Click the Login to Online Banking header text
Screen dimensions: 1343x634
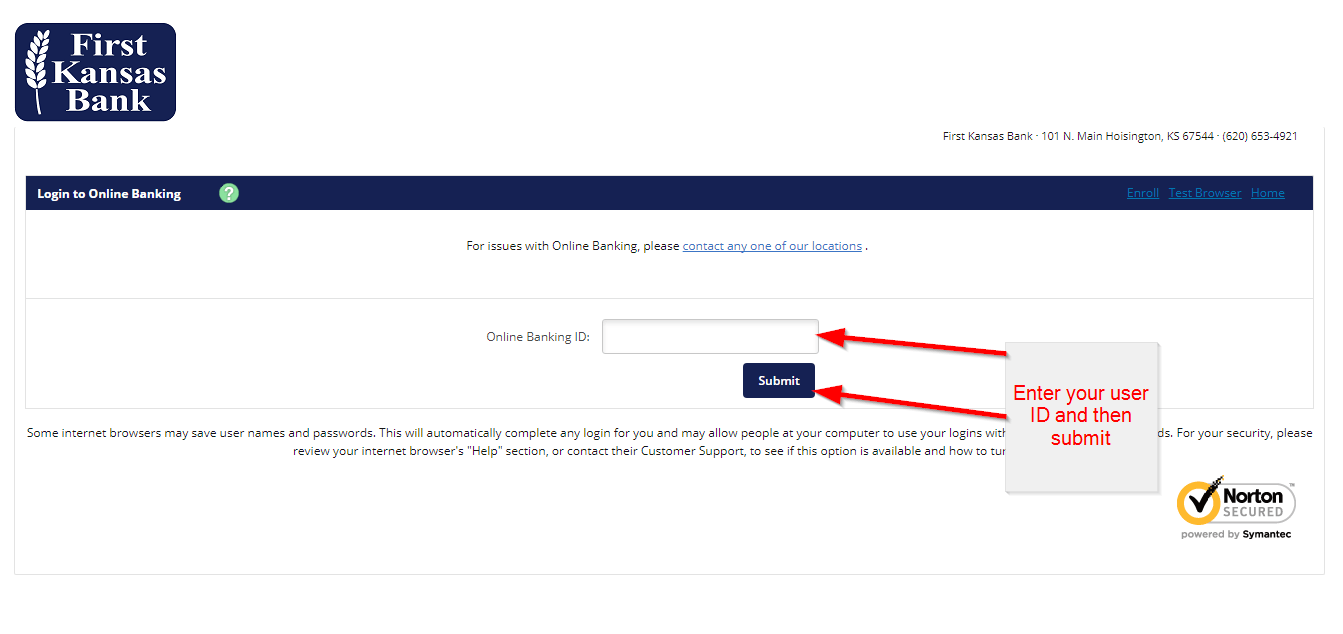coord(108,193)
